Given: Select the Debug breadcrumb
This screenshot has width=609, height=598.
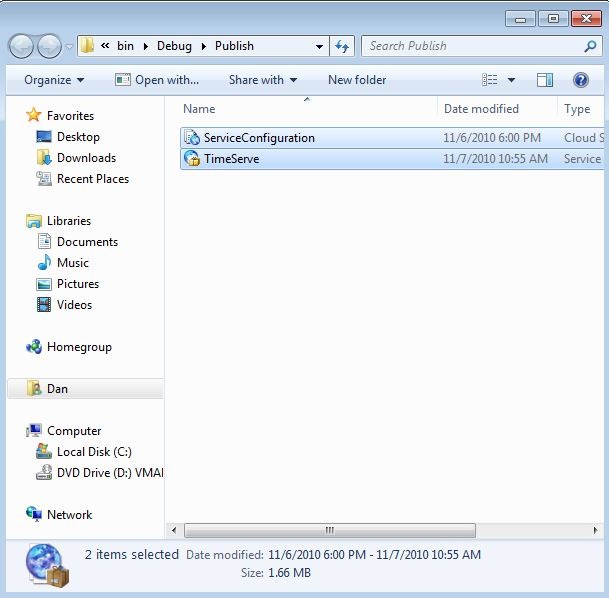Looking at the screenshot, I should 174,46.
